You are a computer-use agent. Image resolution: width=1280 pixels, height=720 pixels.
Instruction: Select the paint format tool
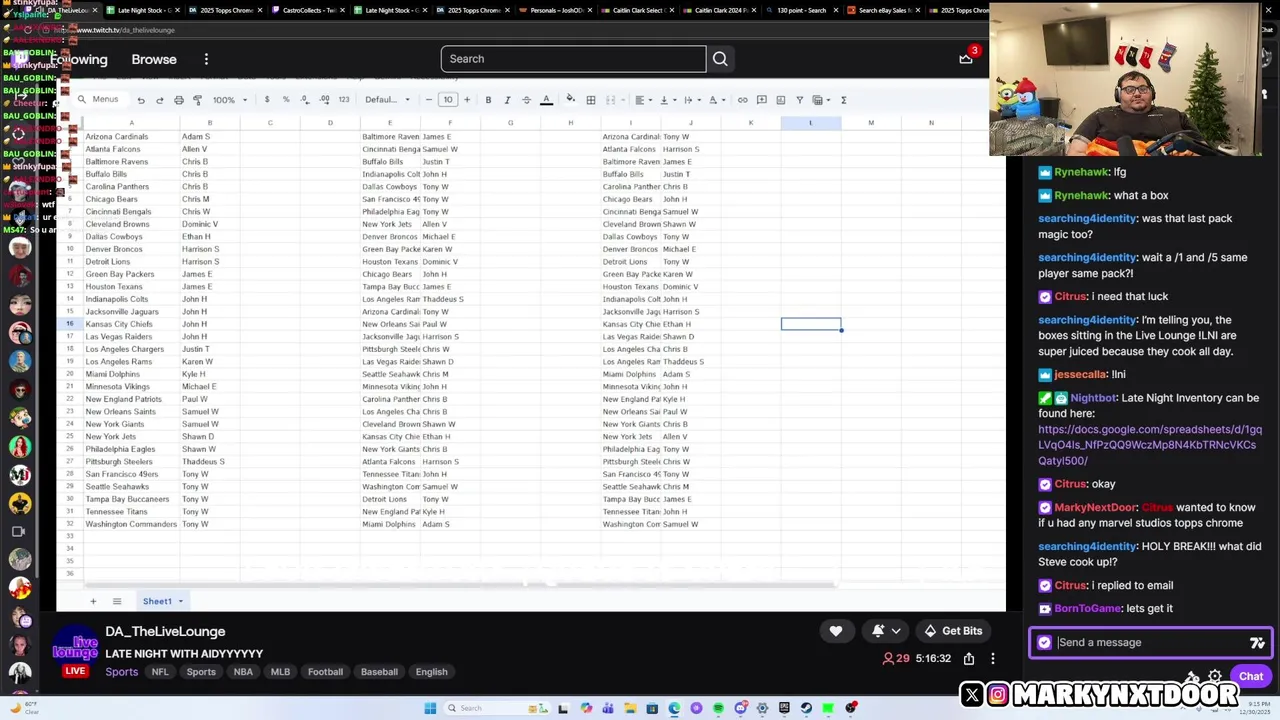197,100
